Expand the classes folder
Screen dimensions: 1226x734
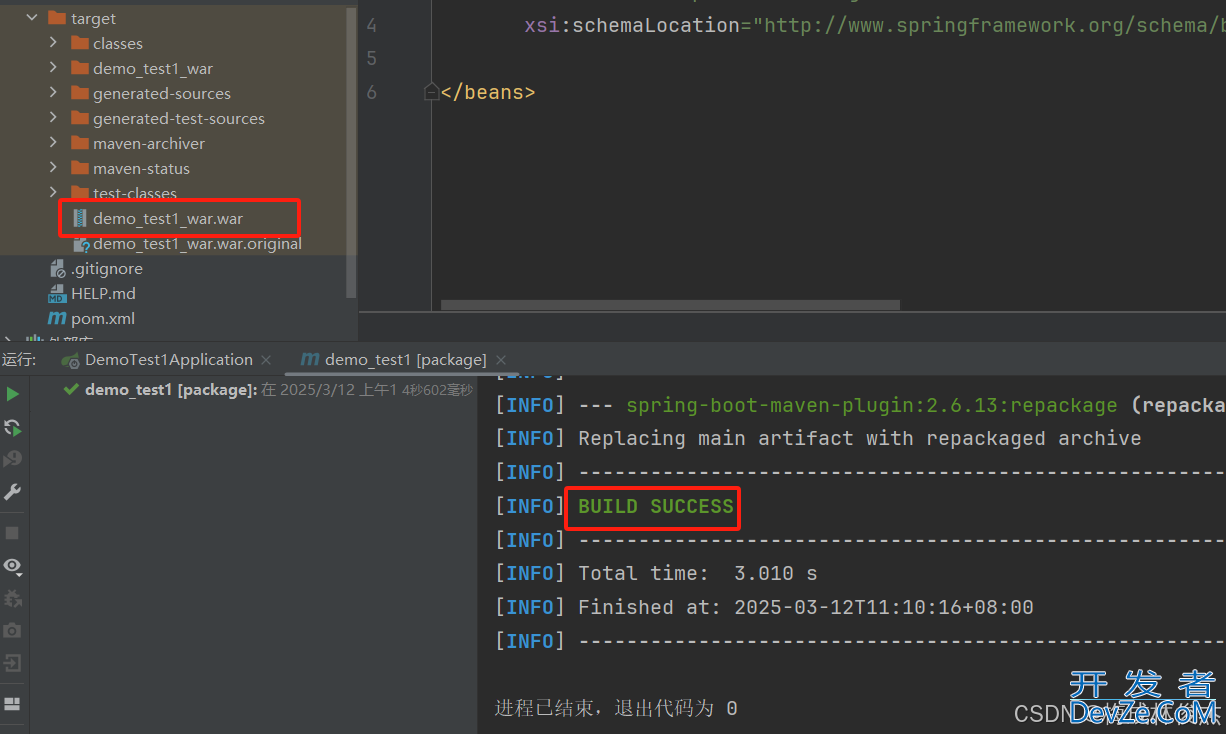(53, 43)
